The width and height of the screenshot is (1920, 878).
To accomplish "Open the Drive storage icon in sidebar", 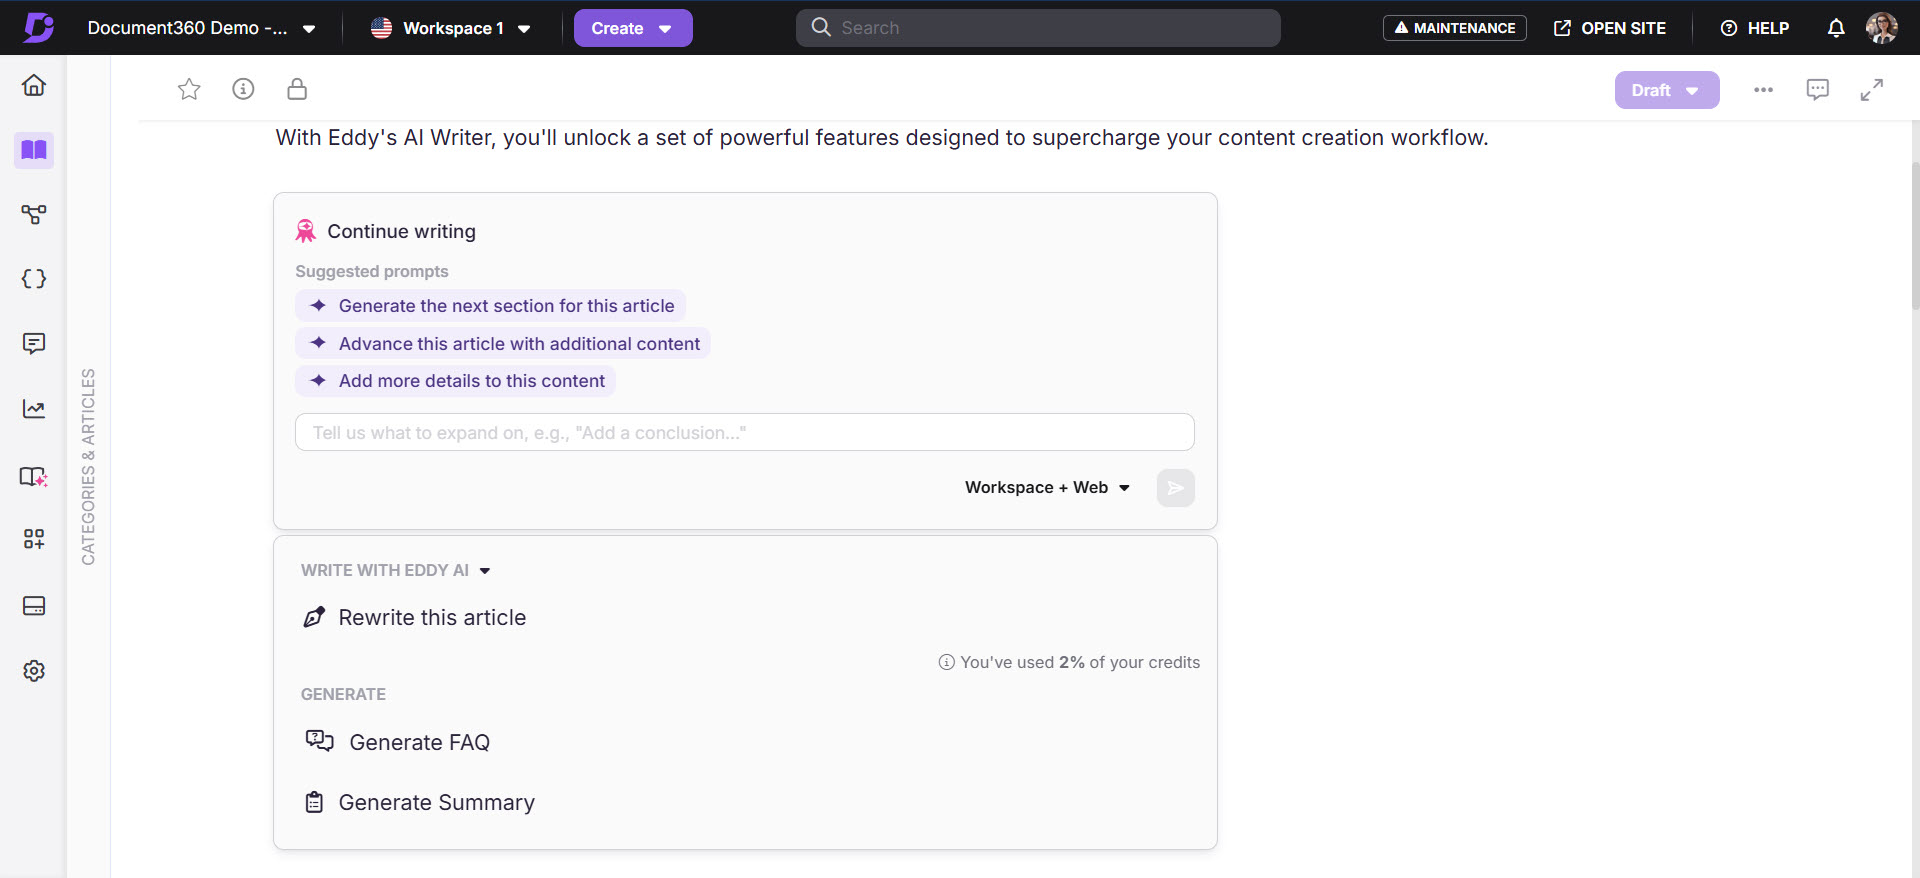I will click(34, 606).
